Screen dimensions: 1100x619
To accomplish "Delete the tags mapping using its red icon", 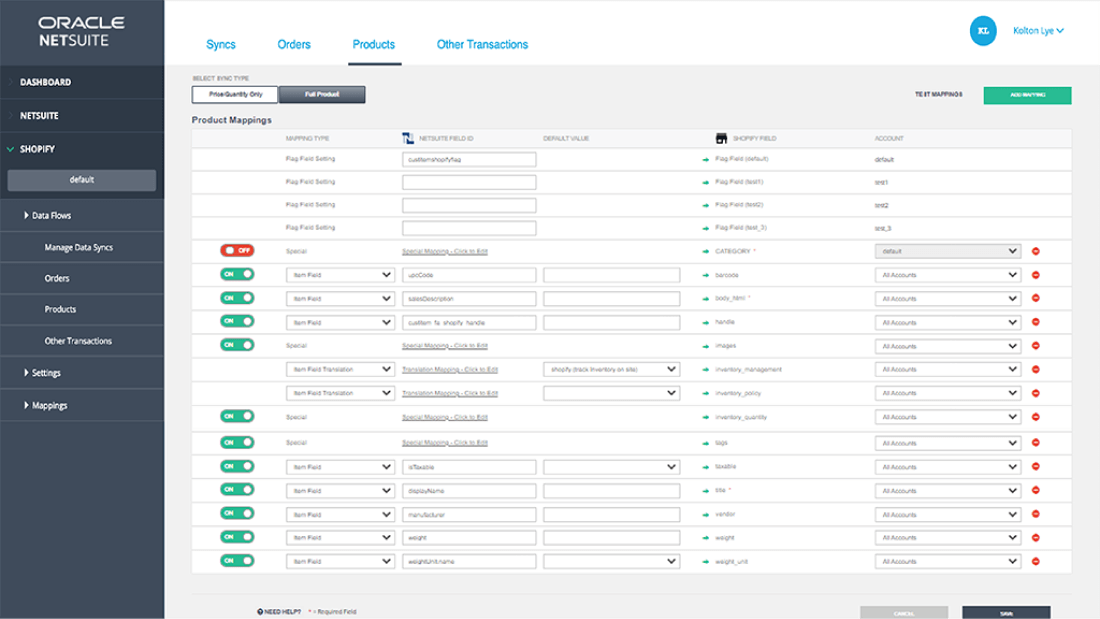I will point(1036,442).
